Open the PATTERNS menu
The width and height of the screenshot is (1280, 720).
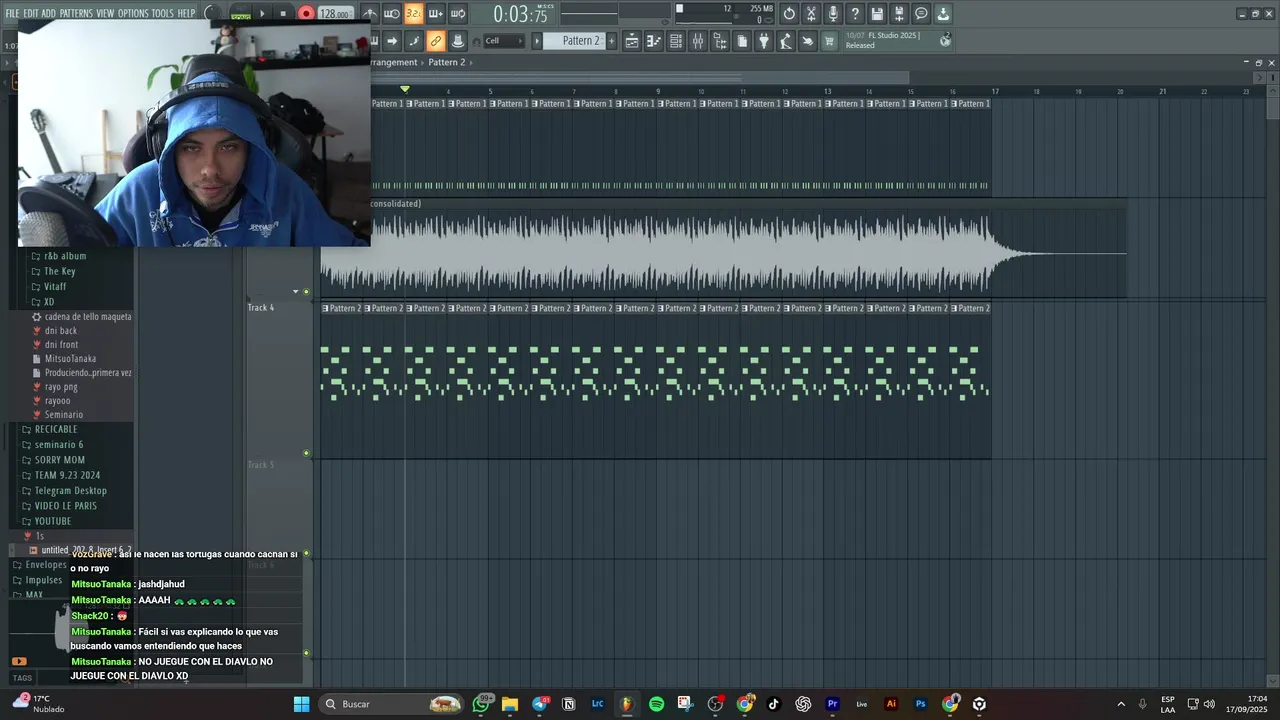point(76,13)
